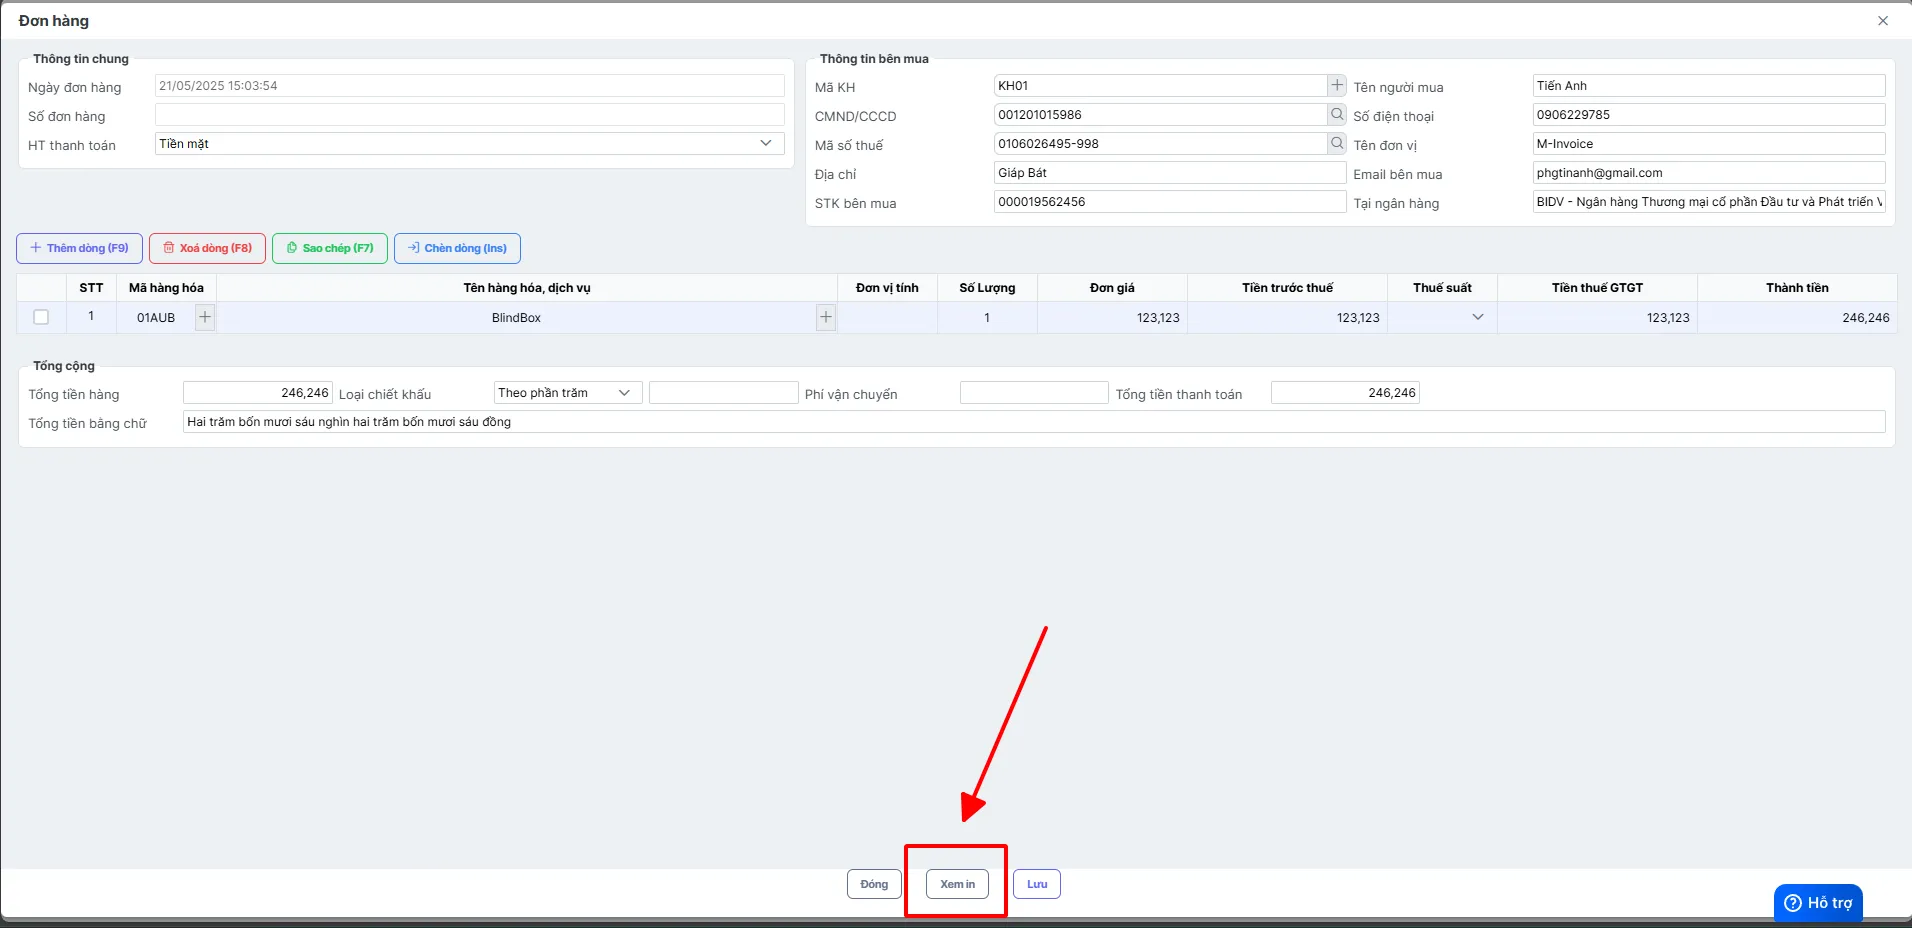Click plus icon beside BlindBox item name

[x=826, y=317]
